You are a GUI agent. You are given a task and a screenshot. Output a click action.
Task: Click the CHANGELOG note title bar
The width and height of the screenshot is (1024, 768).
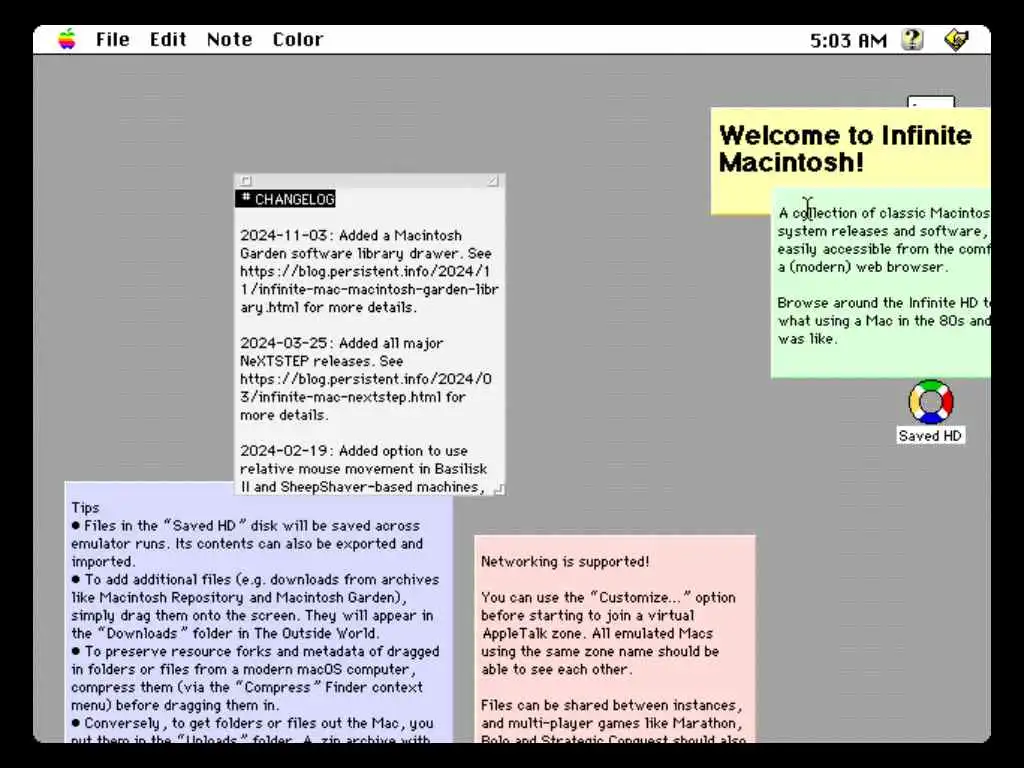tap(370, 180)
